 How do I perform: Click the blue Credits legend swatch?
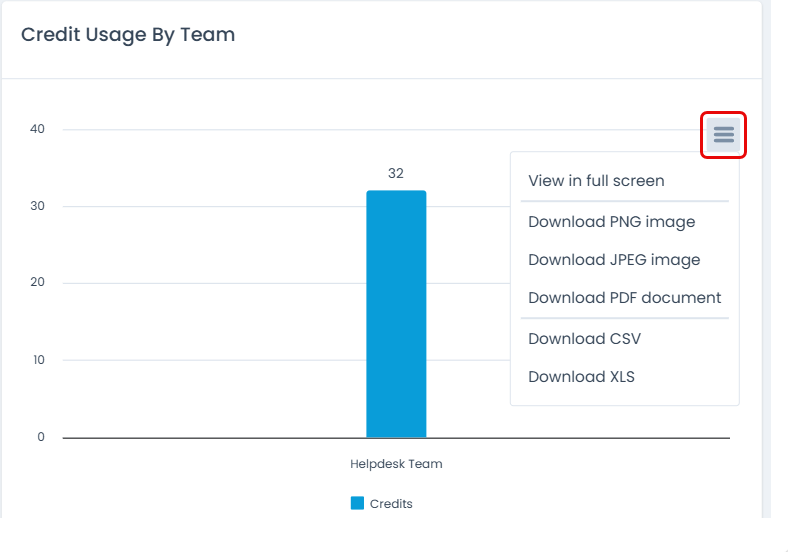click(357, 503)
